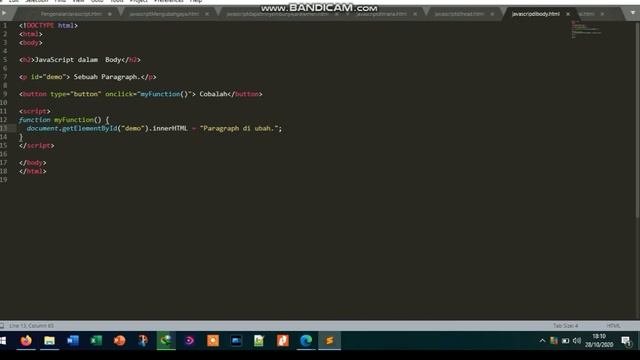This screenshot has width=640, height=360.
Task: Close the Pengenalanjavascript.html tab
Action: pos(109,14)
